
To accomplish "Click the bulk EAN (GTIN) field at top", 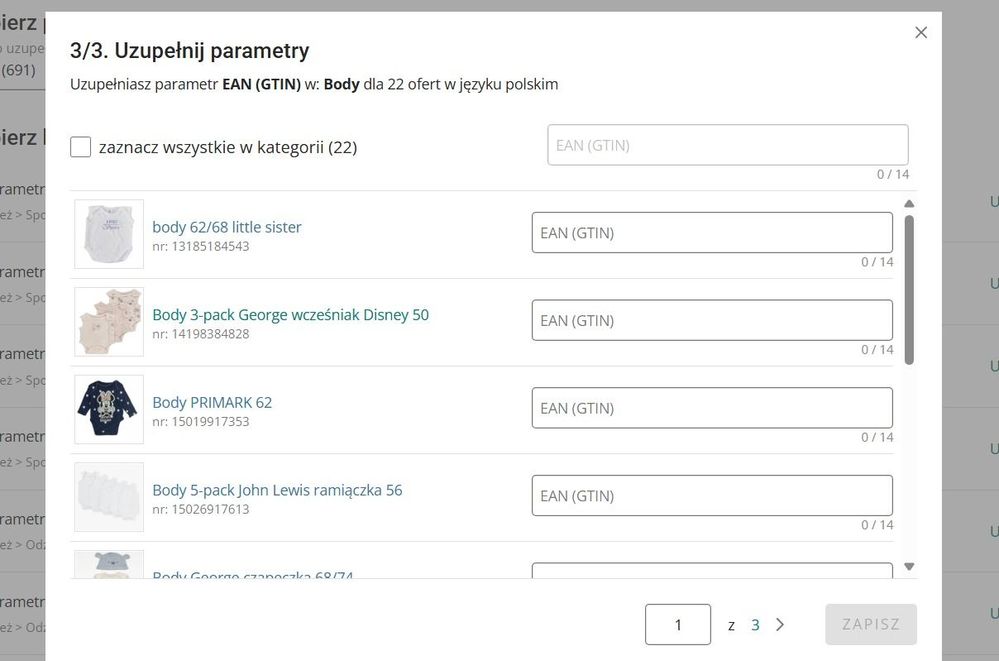I will pyautogui.click(x=727, y=145).
